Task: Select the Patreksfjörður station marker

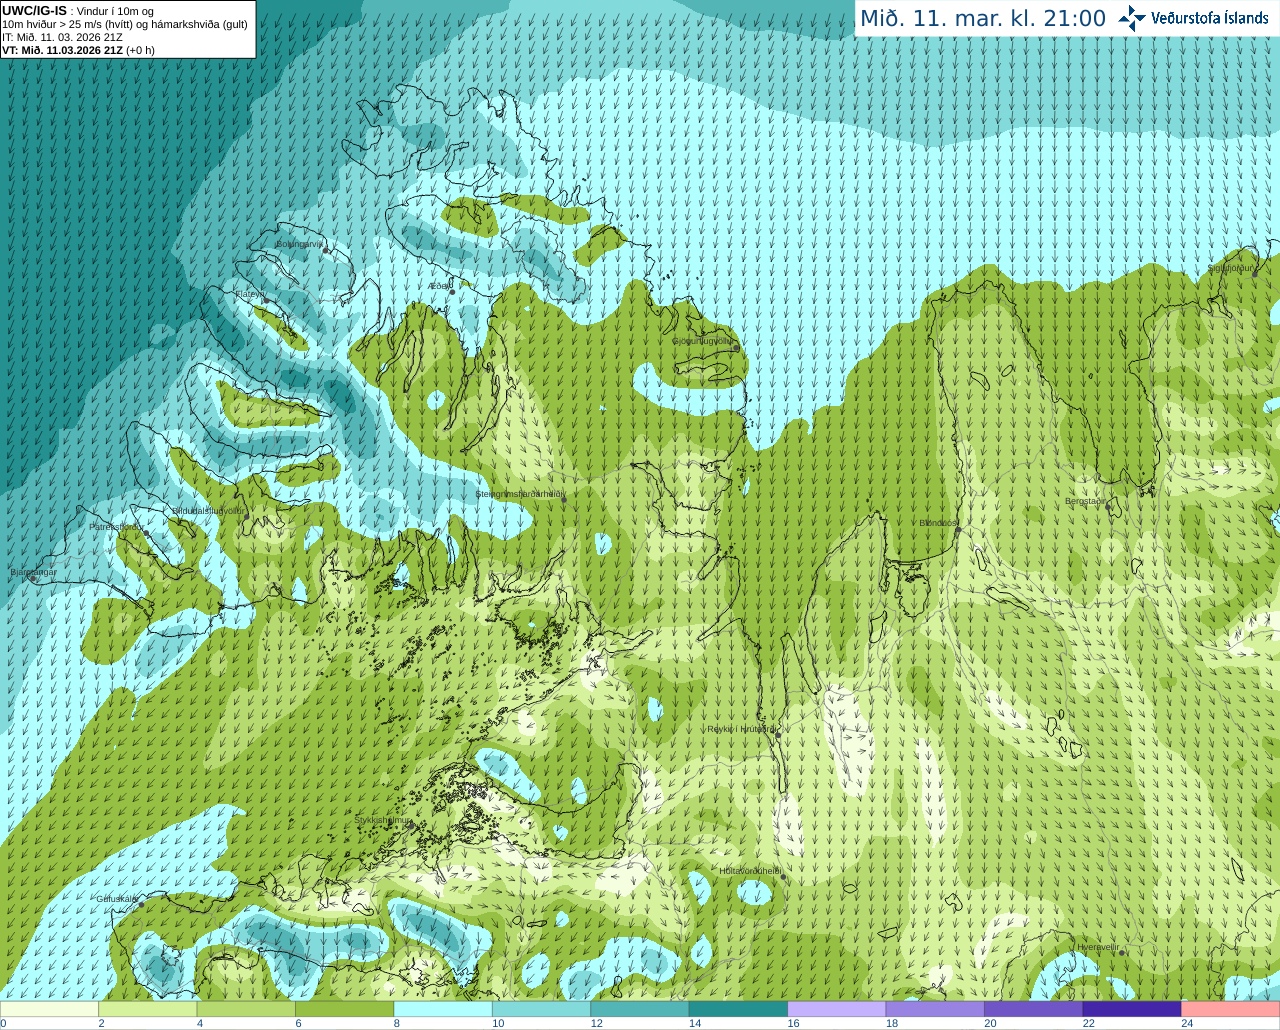Action: point(146,533)
